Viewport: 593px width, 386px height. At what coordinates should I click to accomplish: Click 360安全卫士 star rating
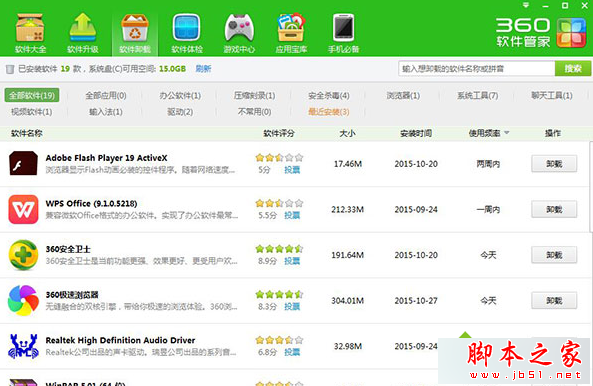point(279,249)
